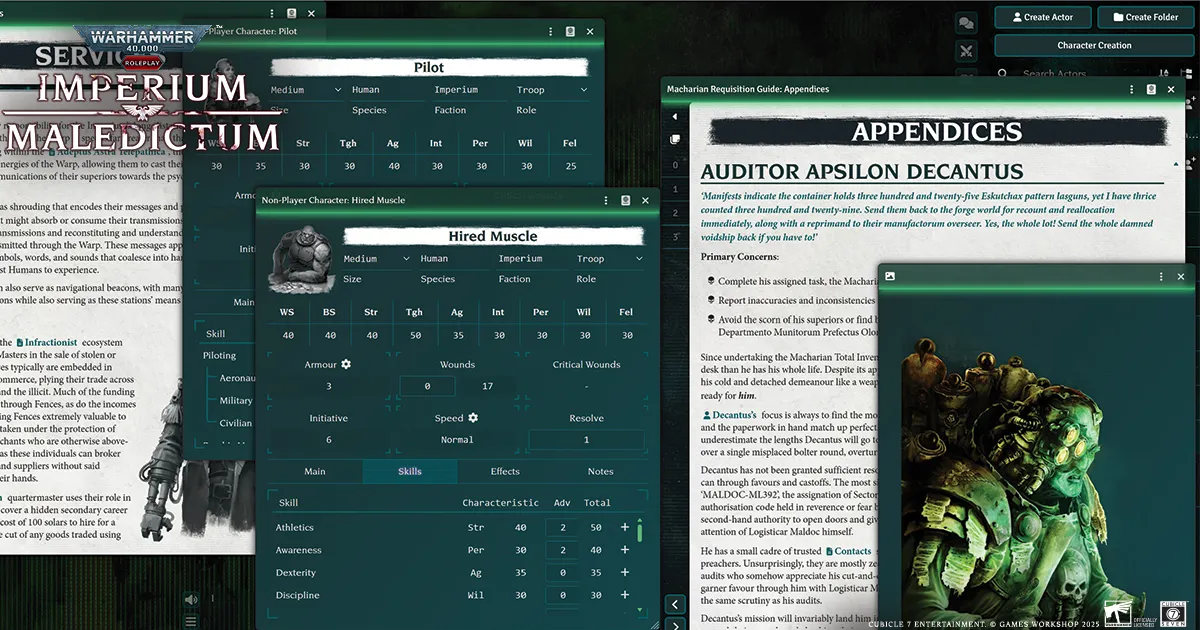1200x630 pixels.
Task: Open the Role dropdown on the Pilot sheet
Action: coord(552,90)
